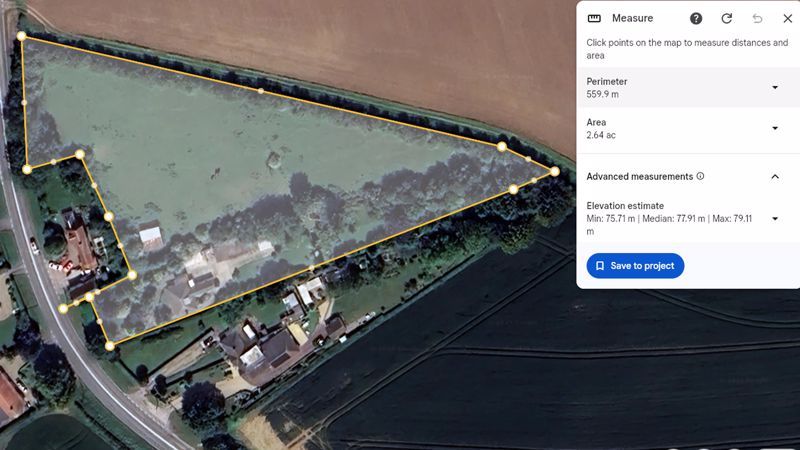
Task: Click the '559.9 m' perimeter value
Action: 603,94
